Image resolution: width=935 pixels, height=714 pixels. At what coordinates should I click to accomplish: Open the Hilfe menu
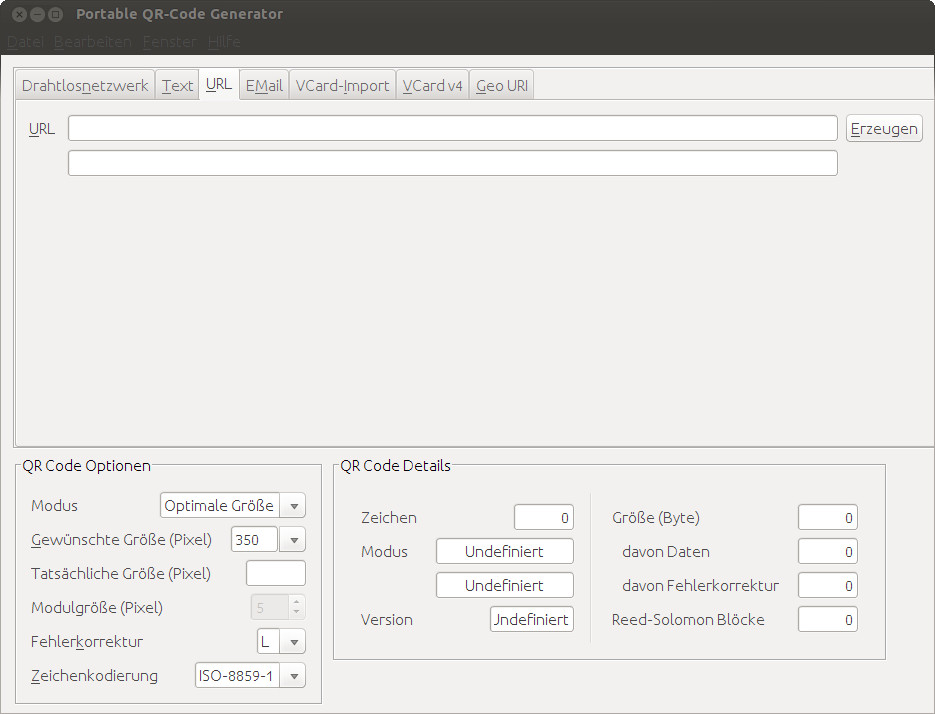tap(224, 42)
